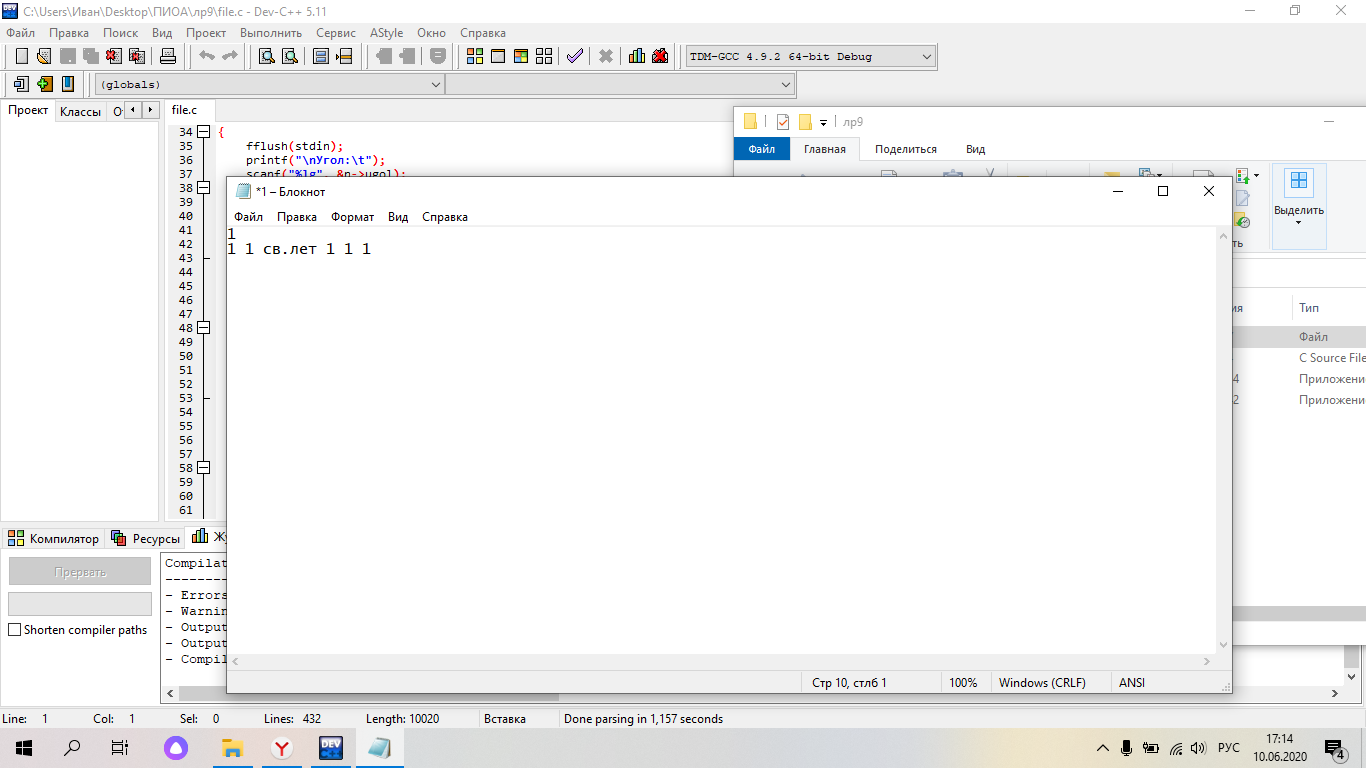1366x768 pixels.
Task: Click the Print icon in Dev-C++ toolbar
Action: (168, 56)
